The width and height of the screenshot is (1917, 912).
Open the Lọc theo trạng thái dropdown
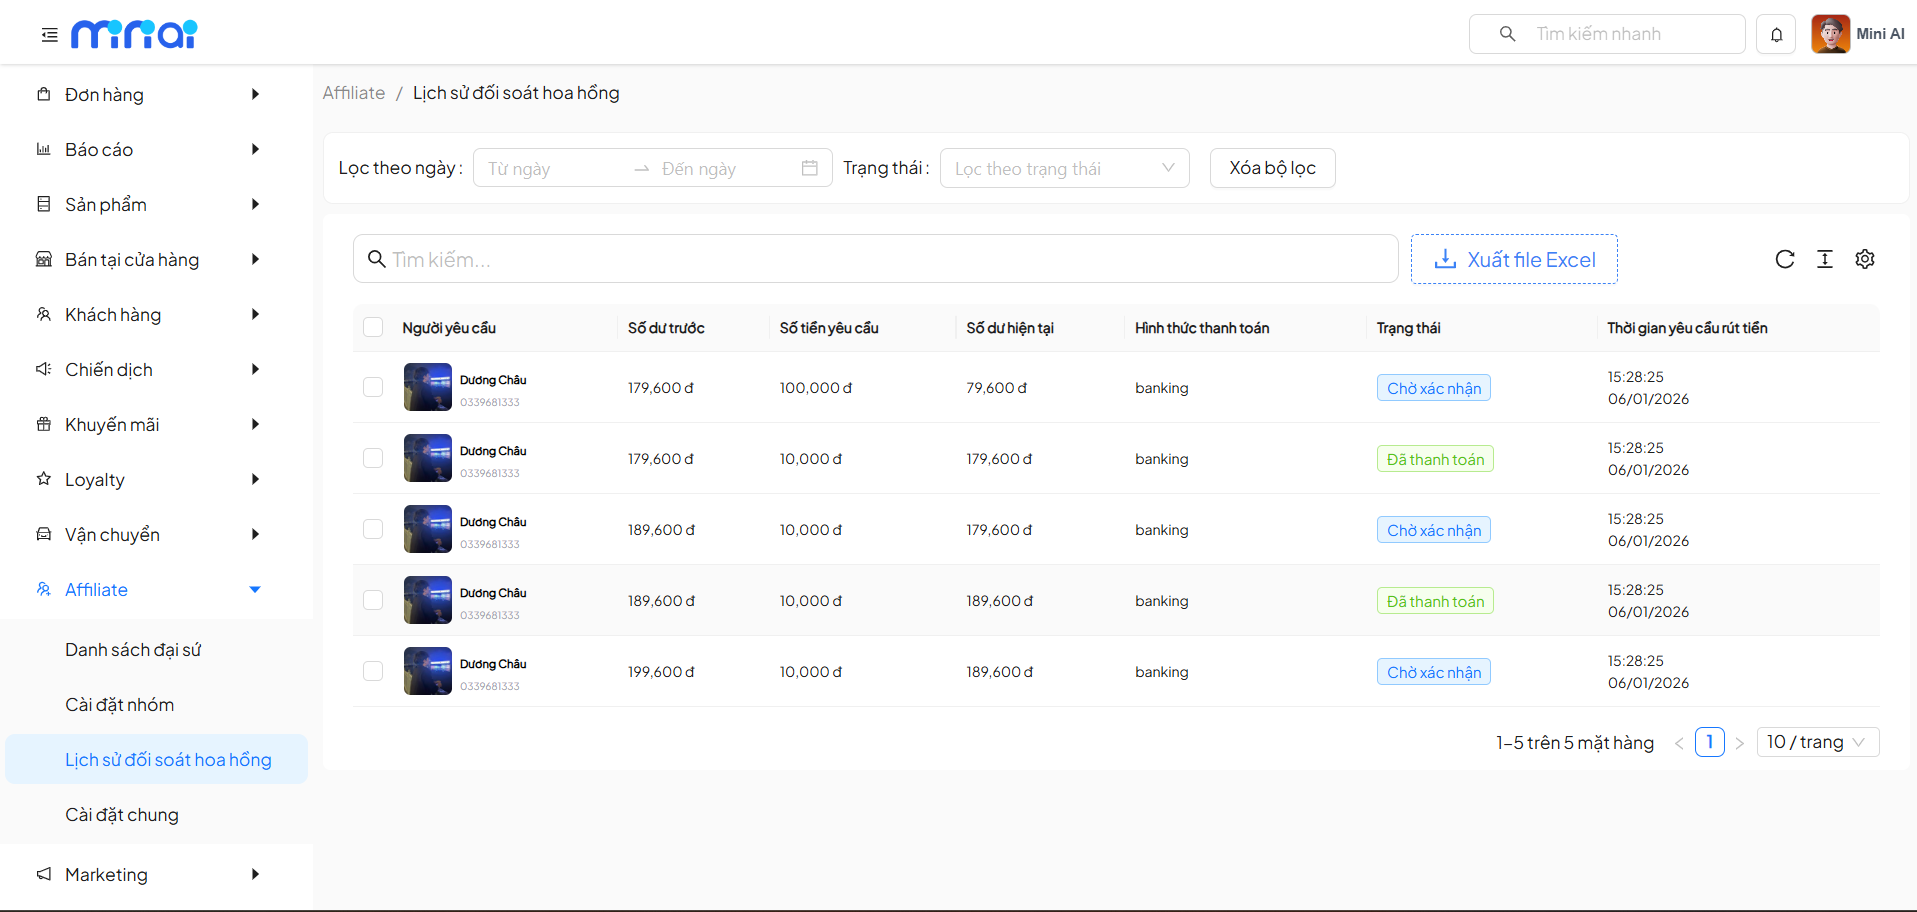(x=1064, y=168)
